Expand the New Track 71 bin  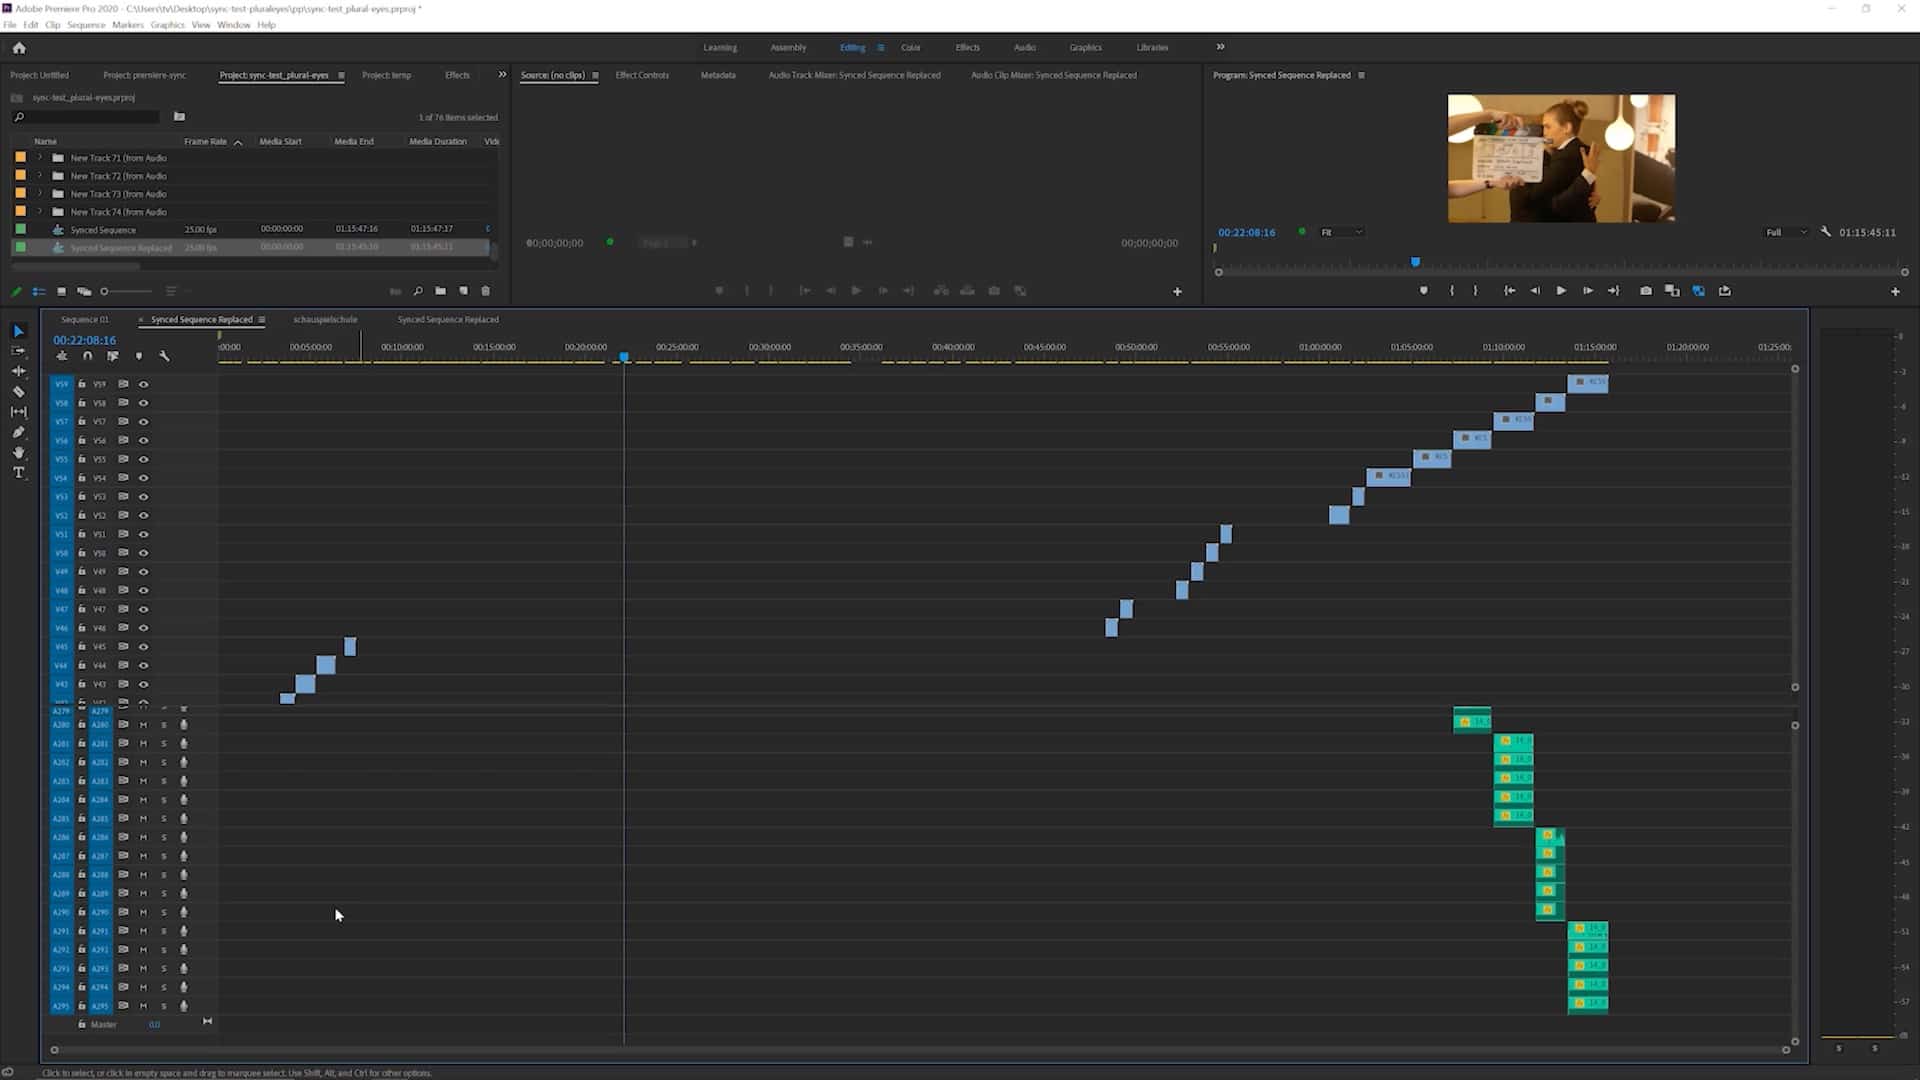[x=39, y=157]
